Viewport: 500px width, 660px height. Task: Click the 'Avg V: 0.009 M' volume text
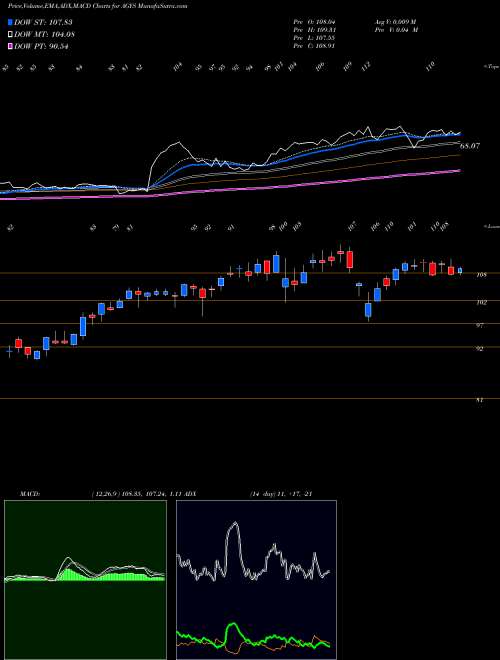(395, 22)
